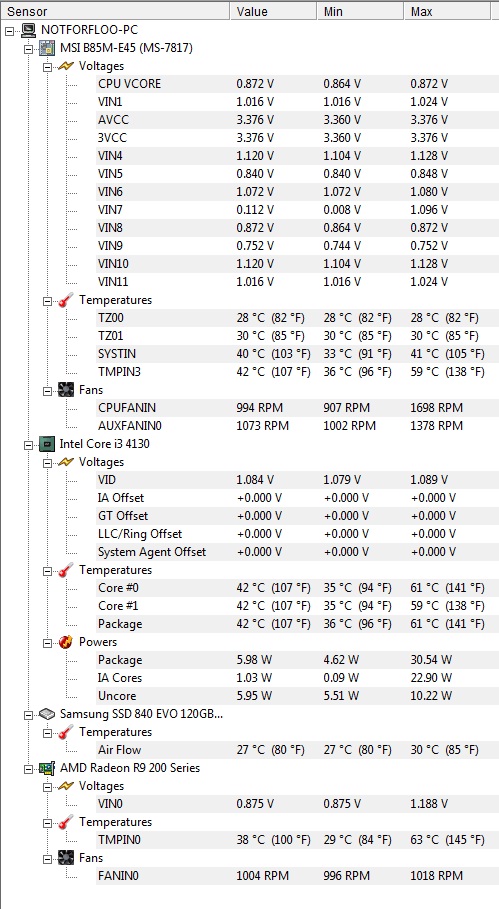Screen dimensions: 499x909
Task: Select the Air Flow temperature row
Action: pos(297,750)
